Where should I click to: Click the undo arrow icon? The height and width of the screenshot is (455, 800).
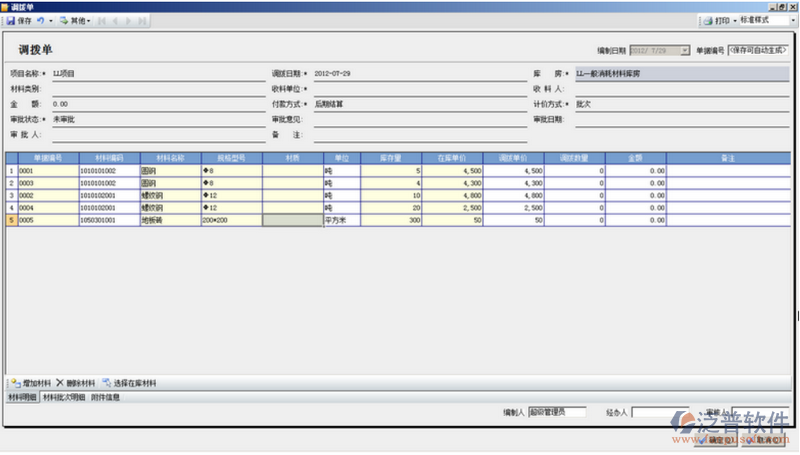[40, 20]
